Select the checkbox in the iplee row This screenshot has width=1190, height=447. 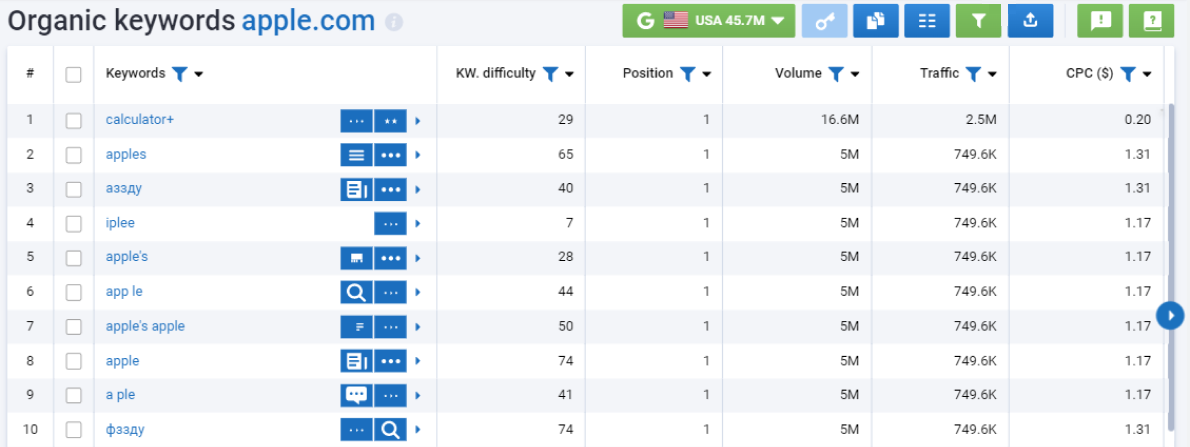[x=74, y=224]
